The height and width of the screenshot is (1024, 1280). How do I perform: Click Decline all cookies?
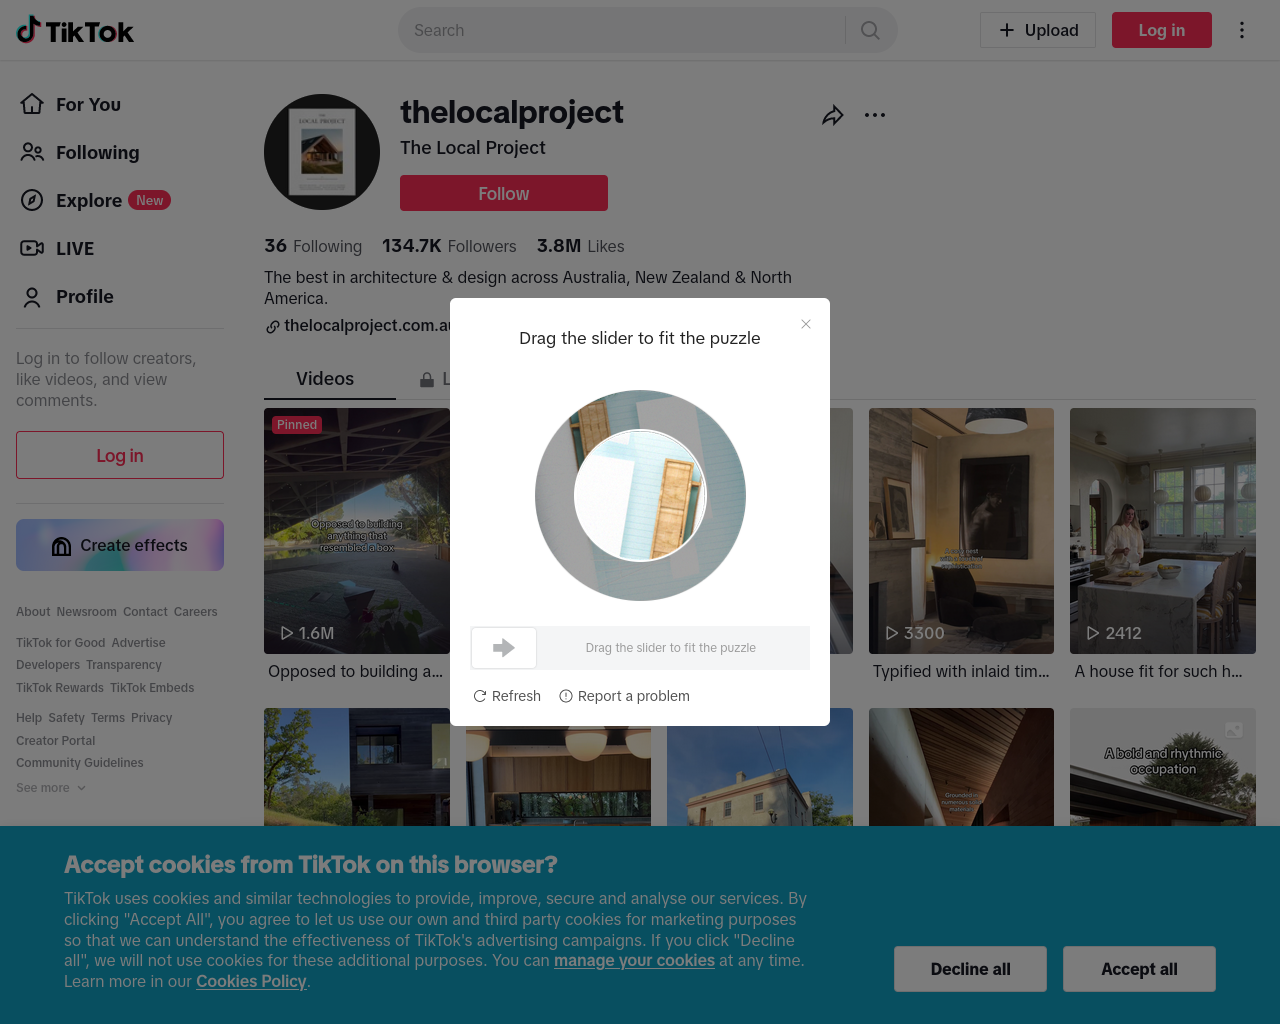click(970, 969)
